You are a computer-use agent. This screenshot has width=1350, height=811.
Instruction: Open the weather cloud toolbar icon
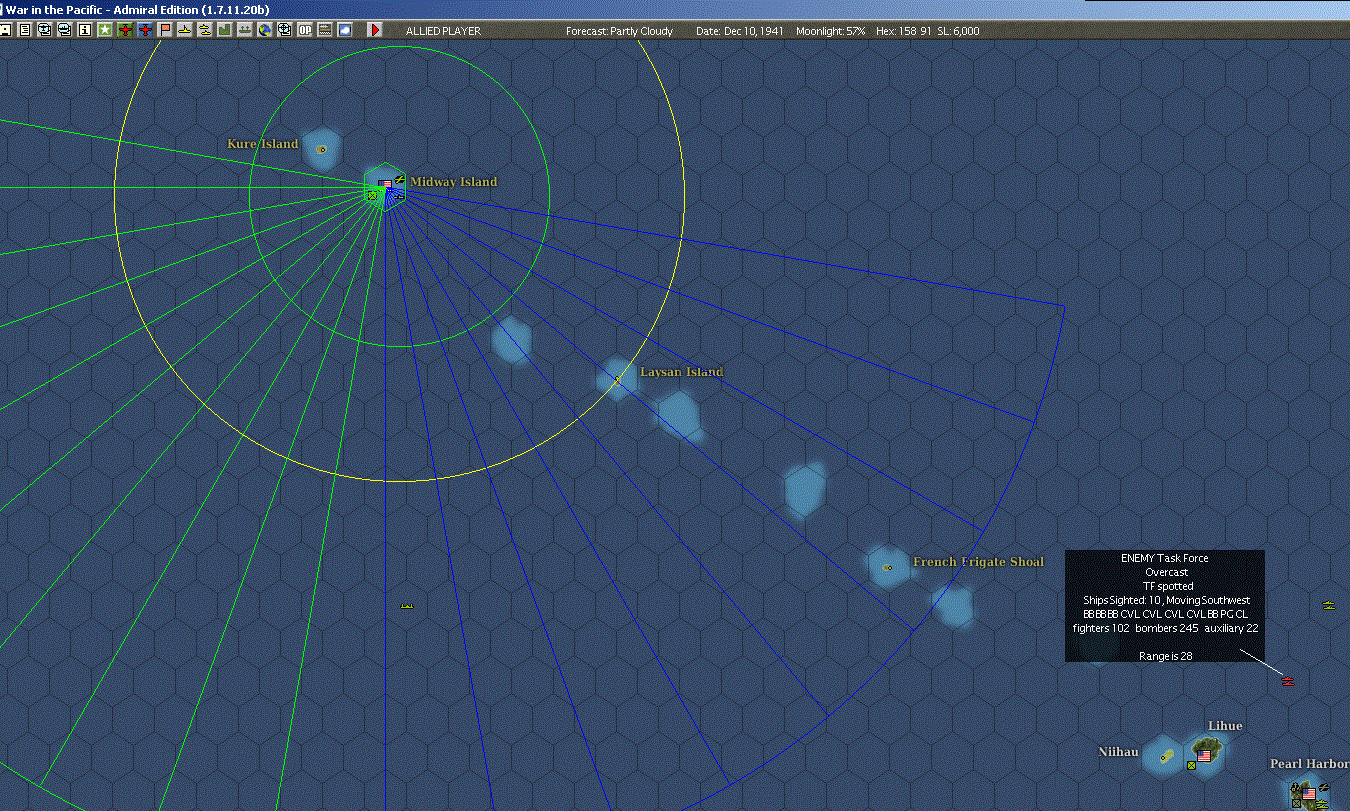[344, 30]
